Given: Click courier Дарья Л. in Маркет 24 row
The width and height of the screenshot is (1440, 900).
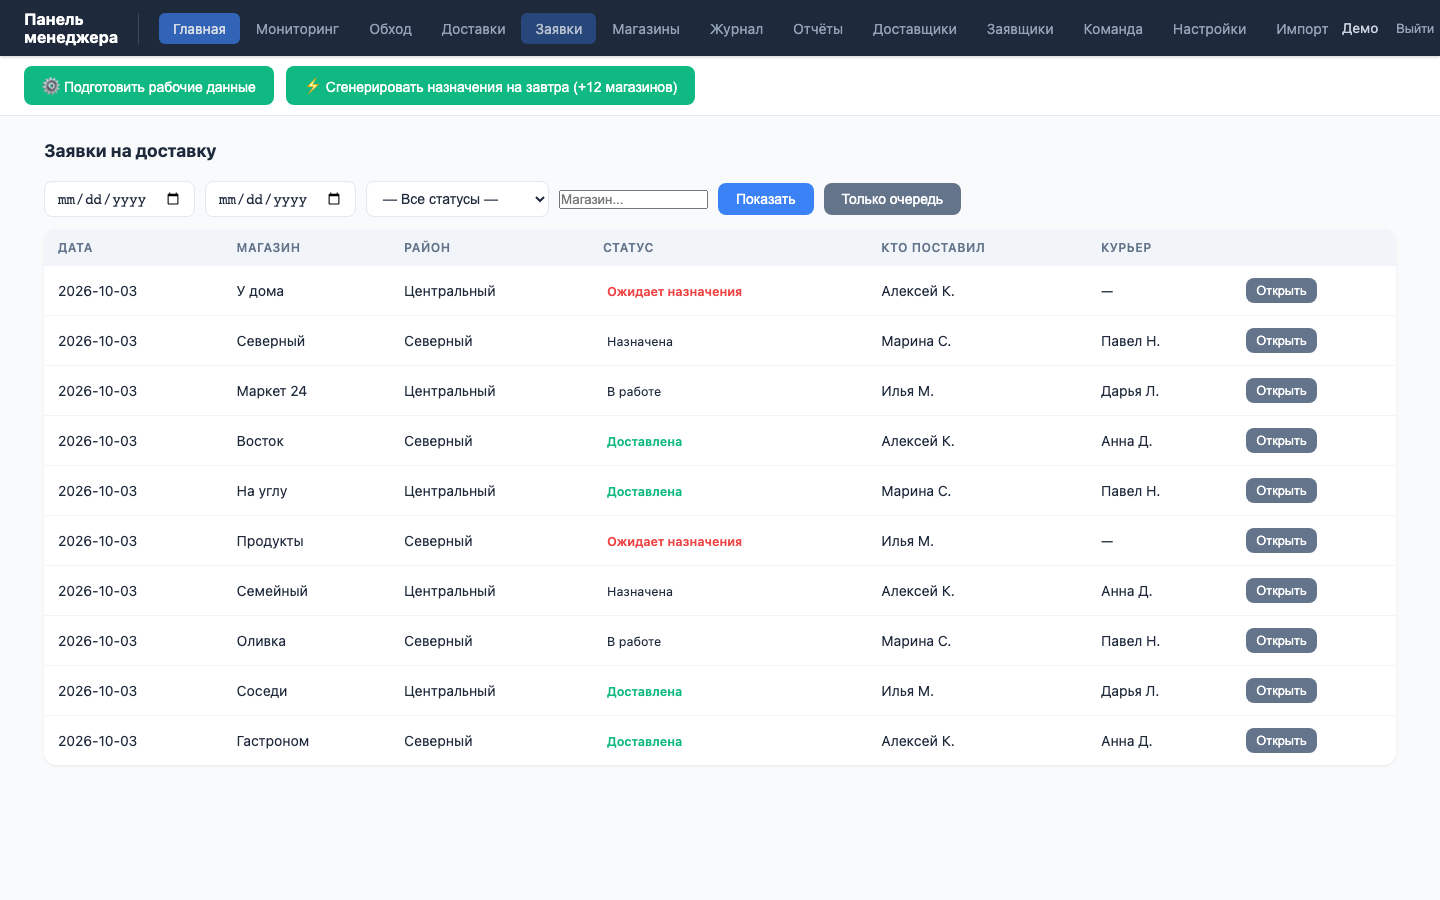Looking at the screenshot, I should pos(1130,391).
